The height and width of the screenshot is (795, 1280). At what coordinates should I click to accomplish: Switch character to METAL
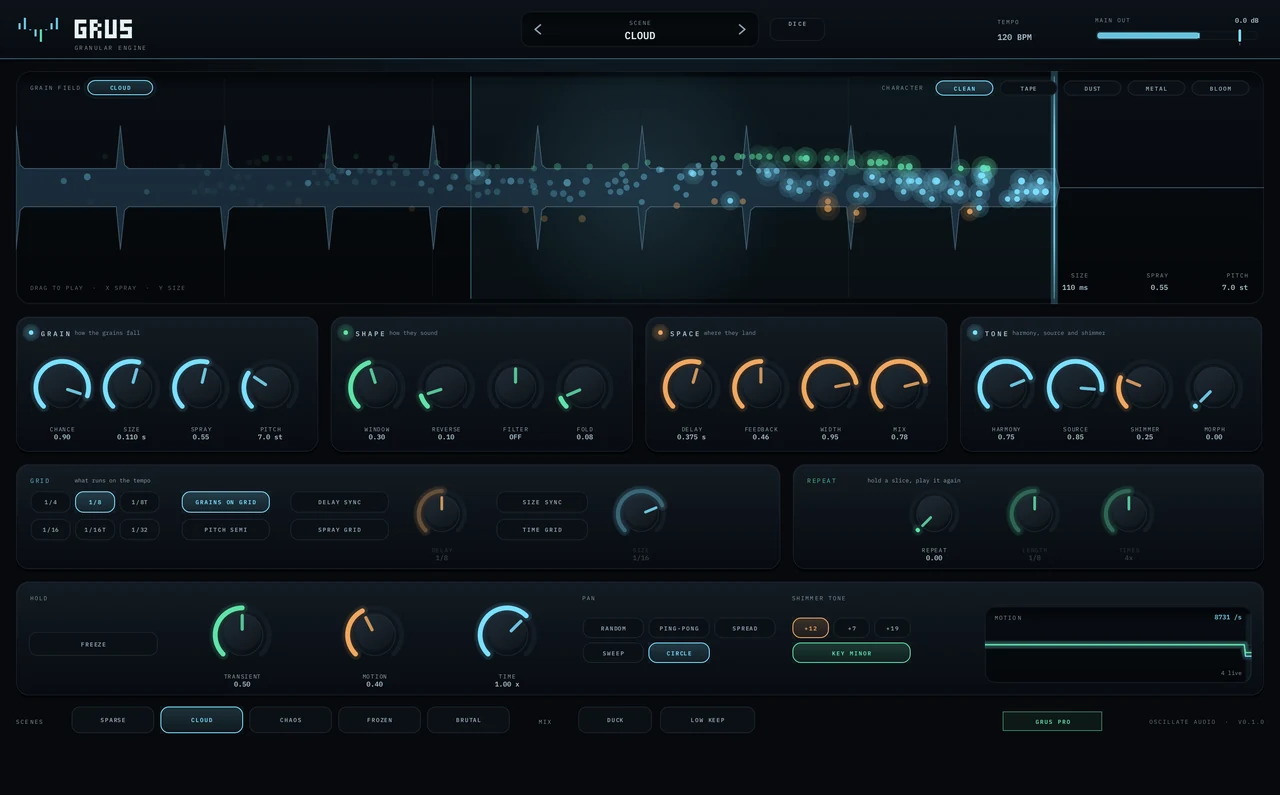1156,88
